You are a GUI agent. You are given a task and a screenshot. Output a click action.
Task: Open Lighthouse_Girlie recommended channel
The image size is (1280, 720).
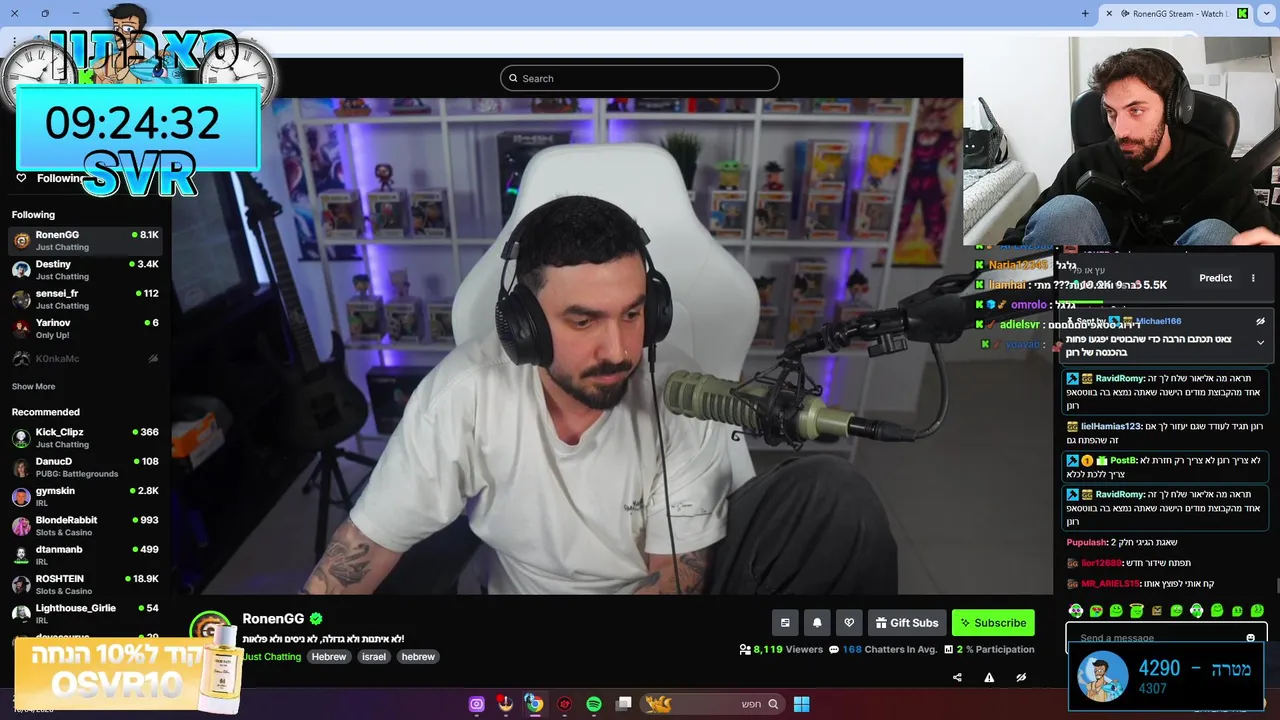[x=85, y=613]
